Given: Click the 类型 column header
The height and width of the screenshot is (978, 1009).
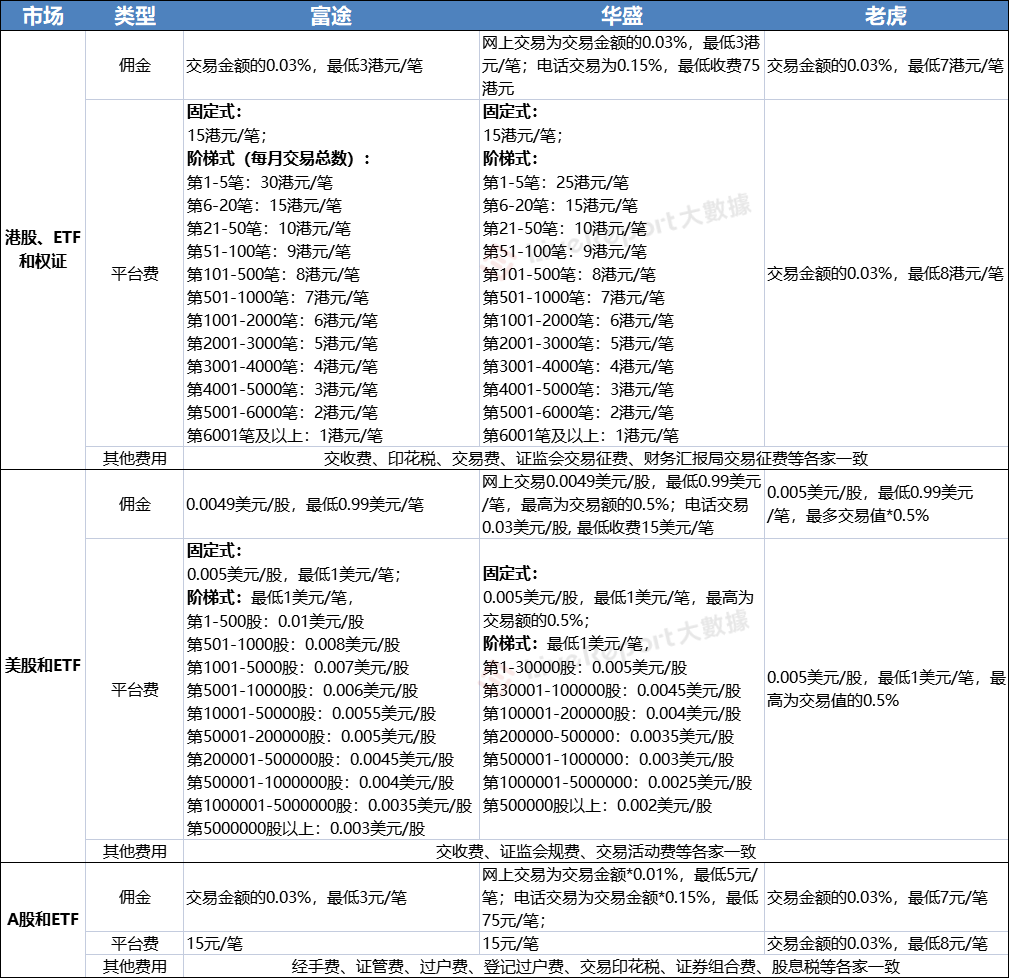Looking at the screenshot, I should point(134,15).
